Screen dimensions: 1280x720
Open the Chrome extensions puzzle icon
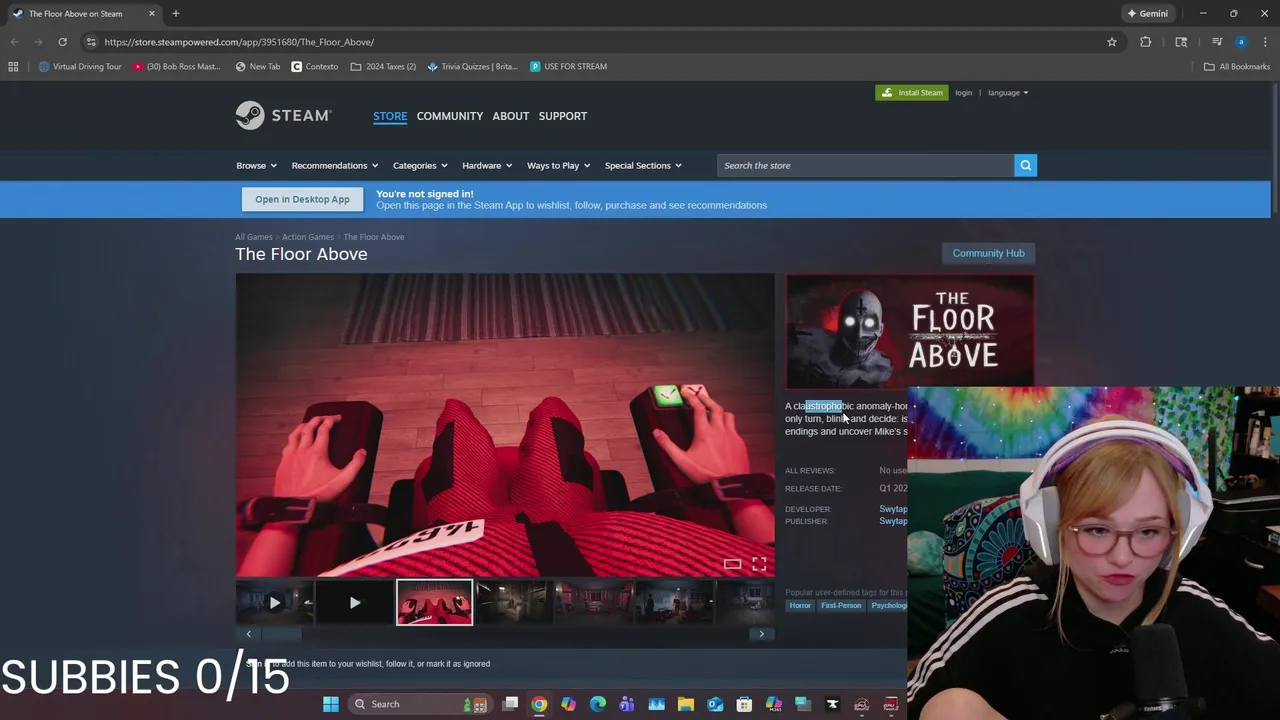[1145, 42]
